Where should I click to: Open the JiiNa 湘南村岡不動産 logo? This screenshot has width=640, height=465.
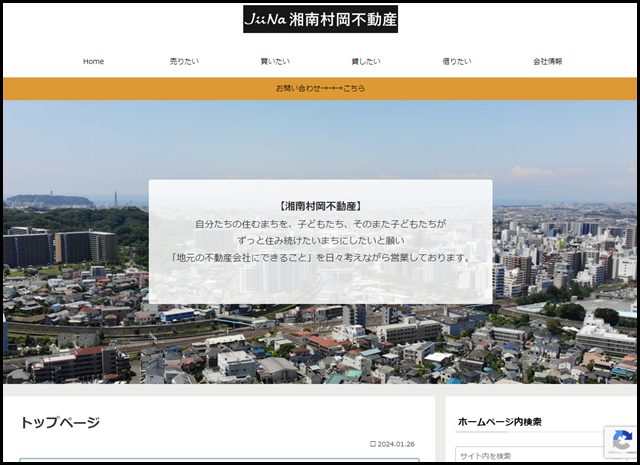point(320,19)
